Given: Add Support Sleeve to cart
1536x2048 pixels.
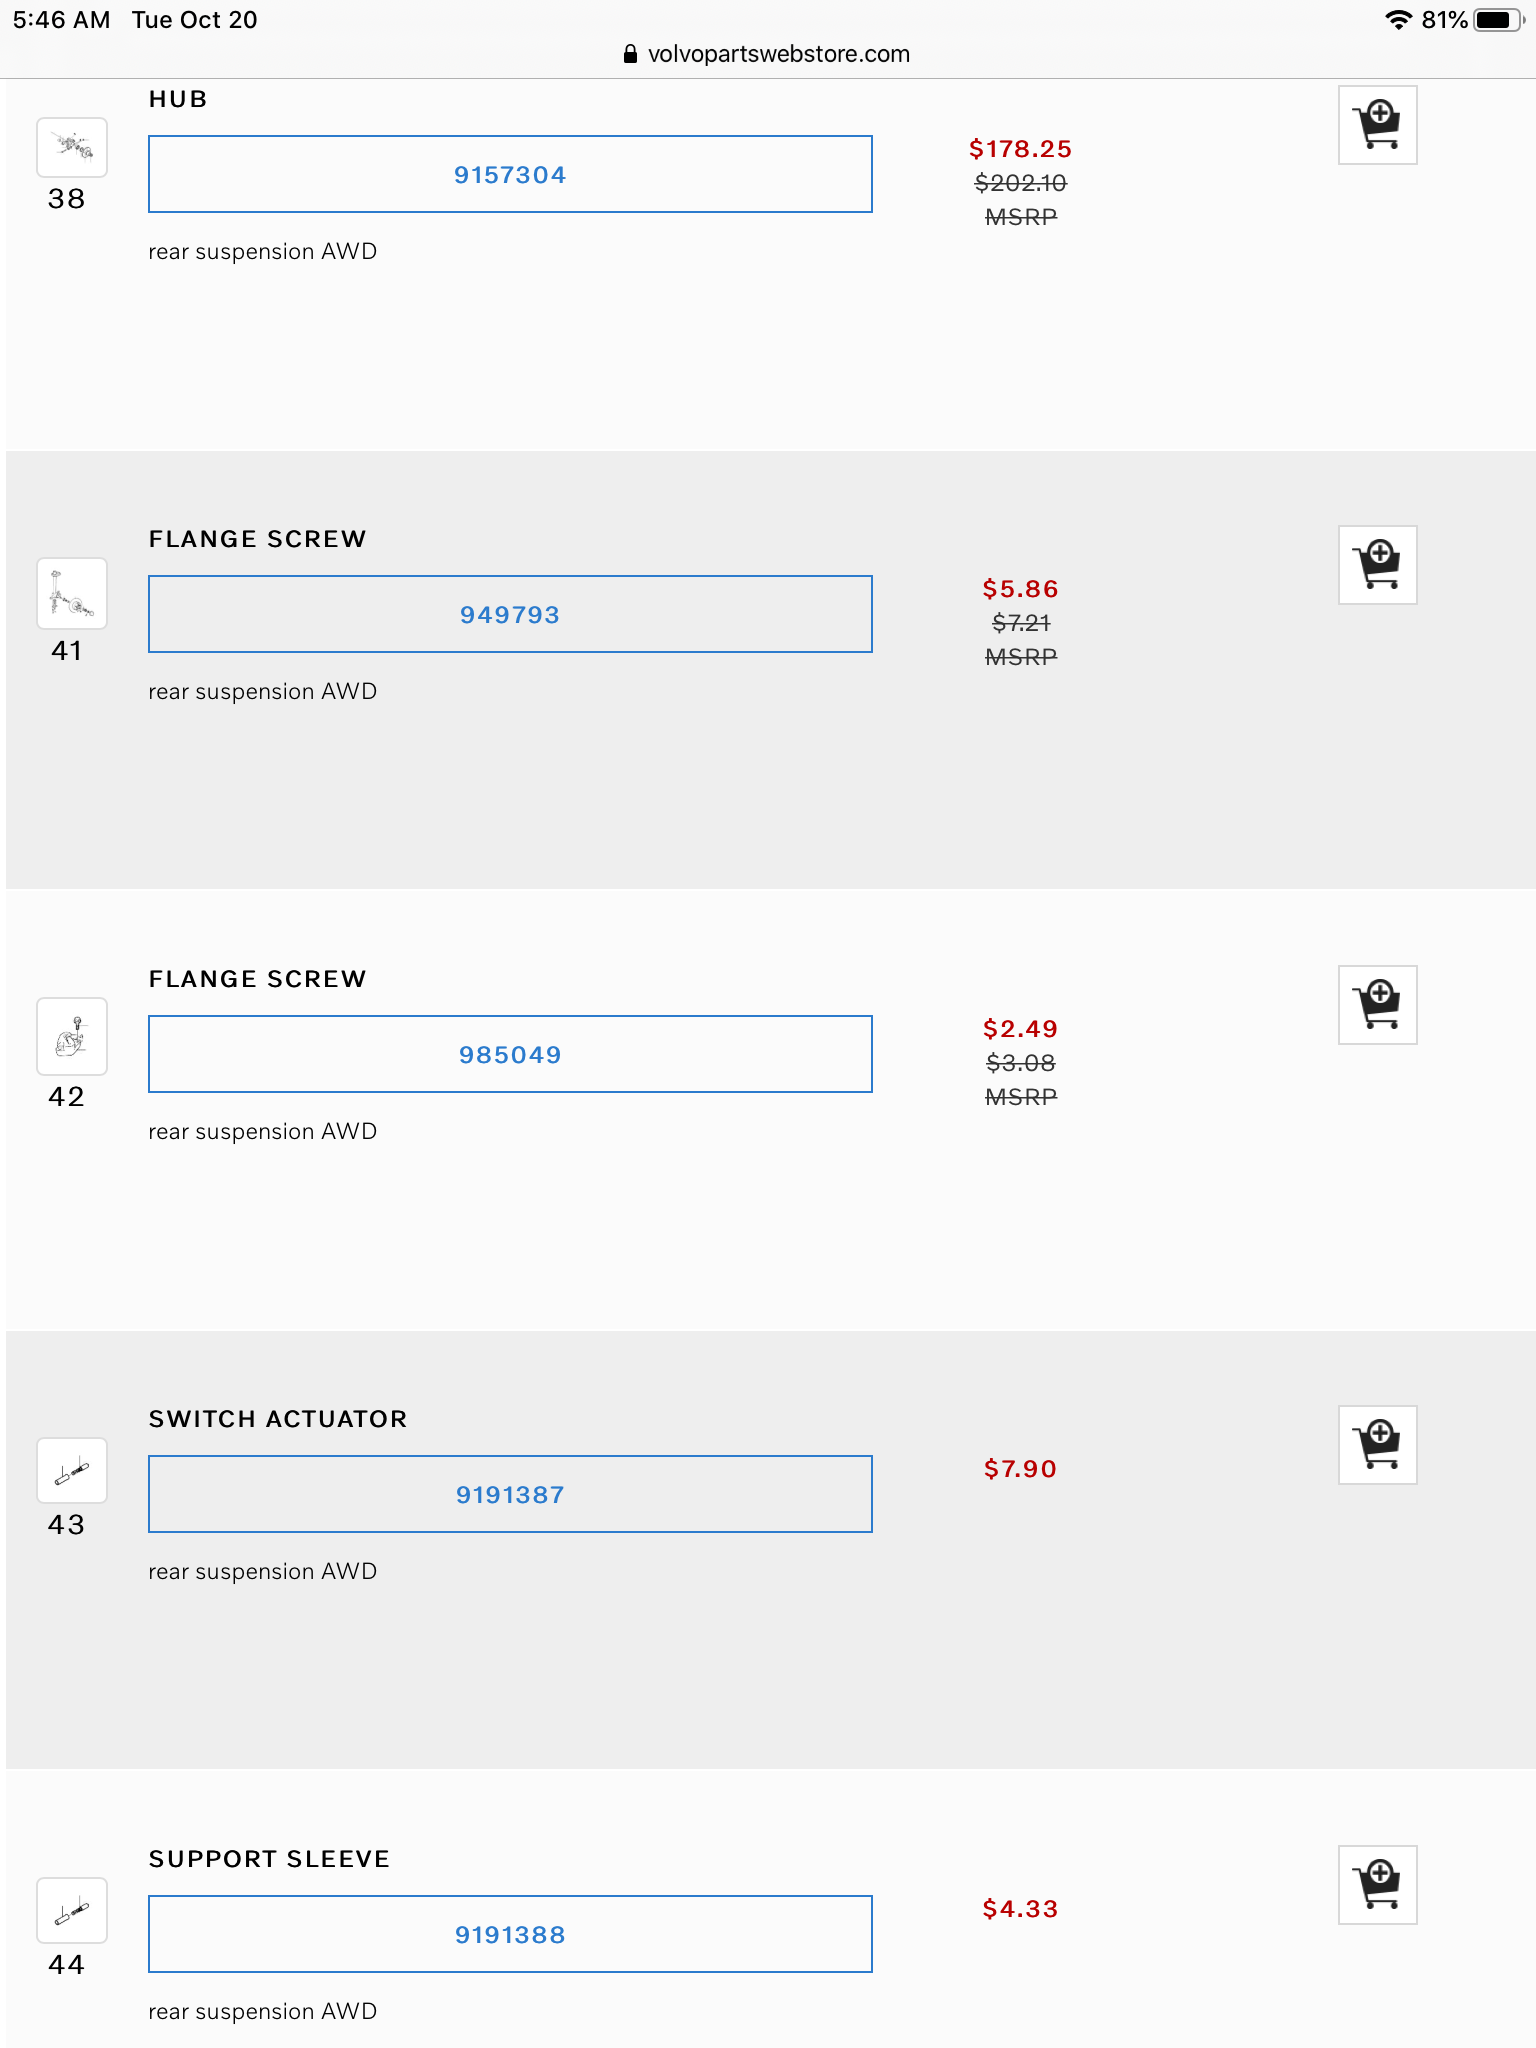Looking at the screenshot, I should point(1377,1885).
